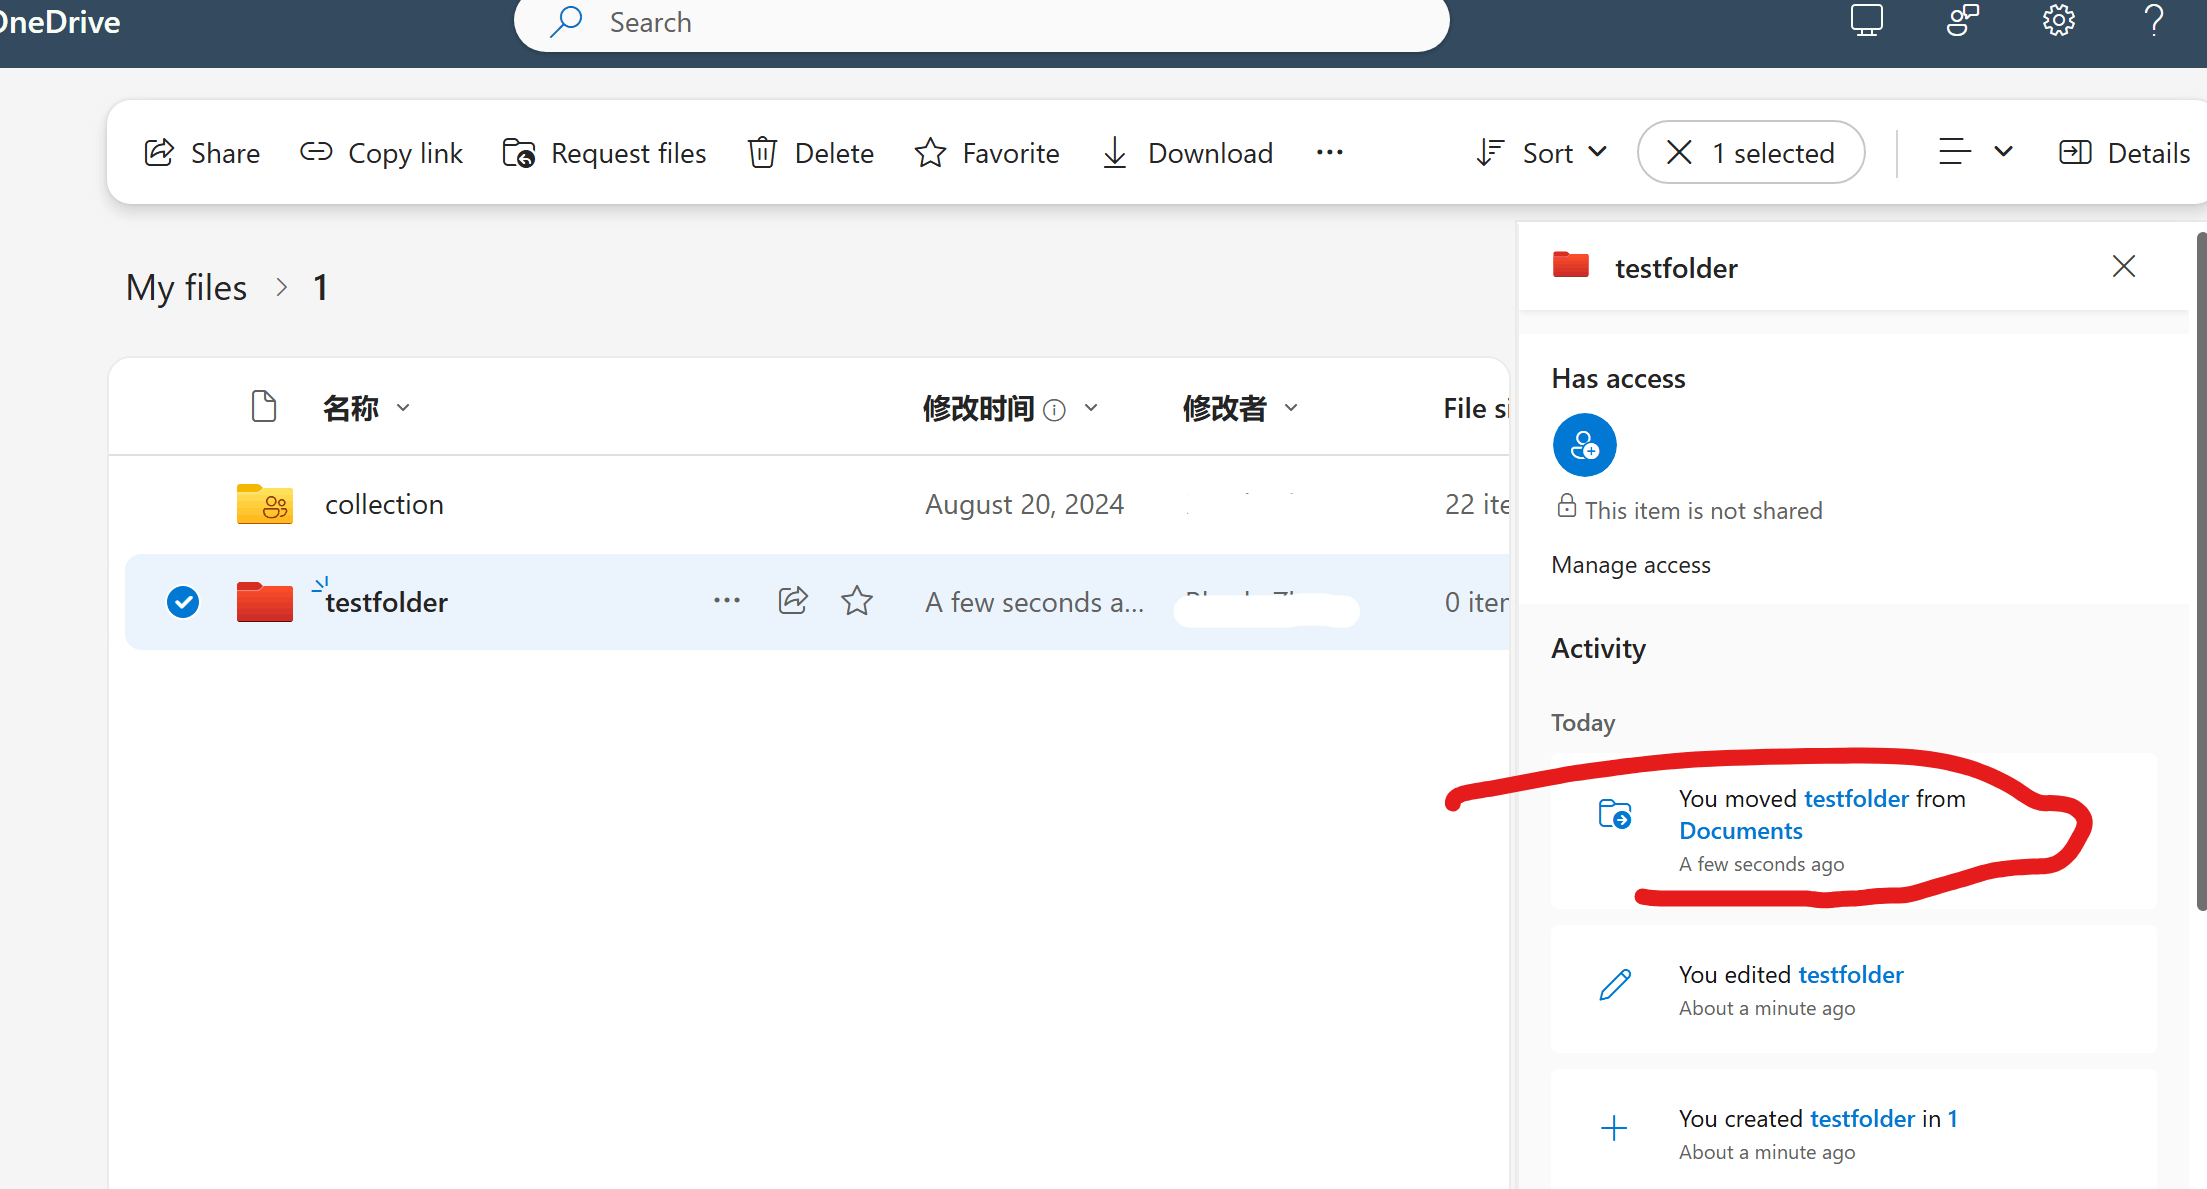Open the Help question mark
The width and height of the screenshot is (2207, 1189).
[2154, 21]
